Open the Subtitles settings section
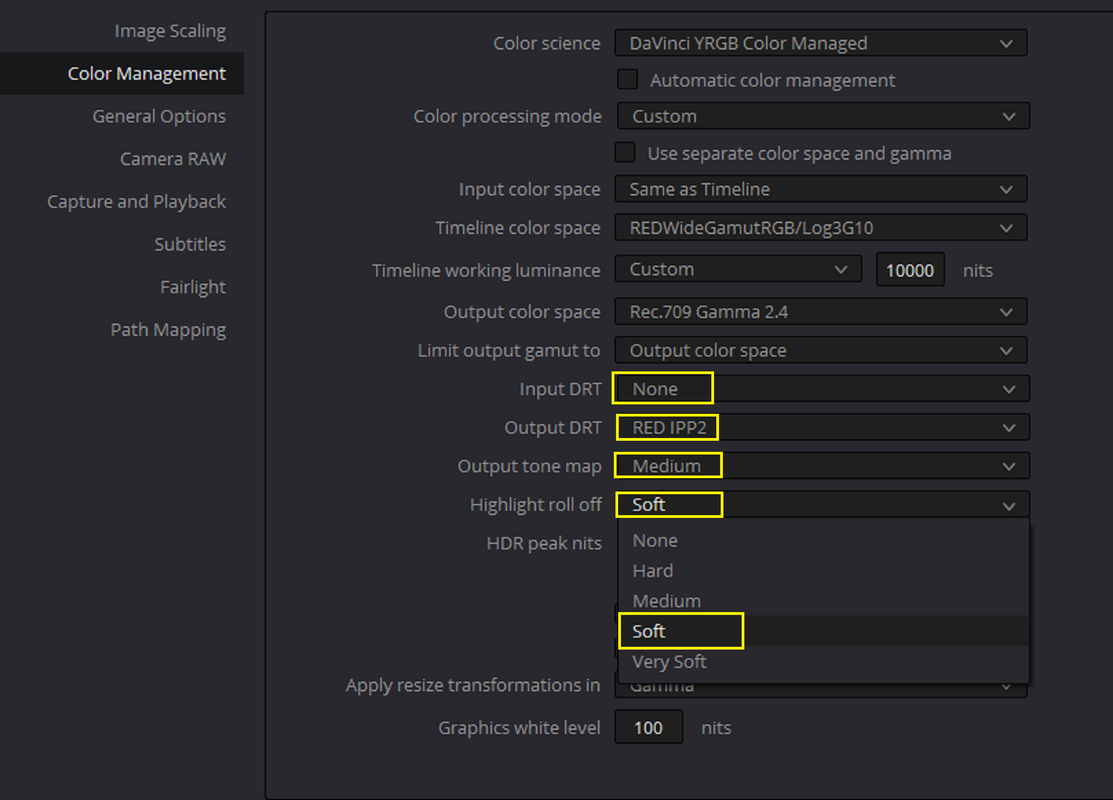The width and height of the screenshot is (1113, 800). click(x=190, y=244)
